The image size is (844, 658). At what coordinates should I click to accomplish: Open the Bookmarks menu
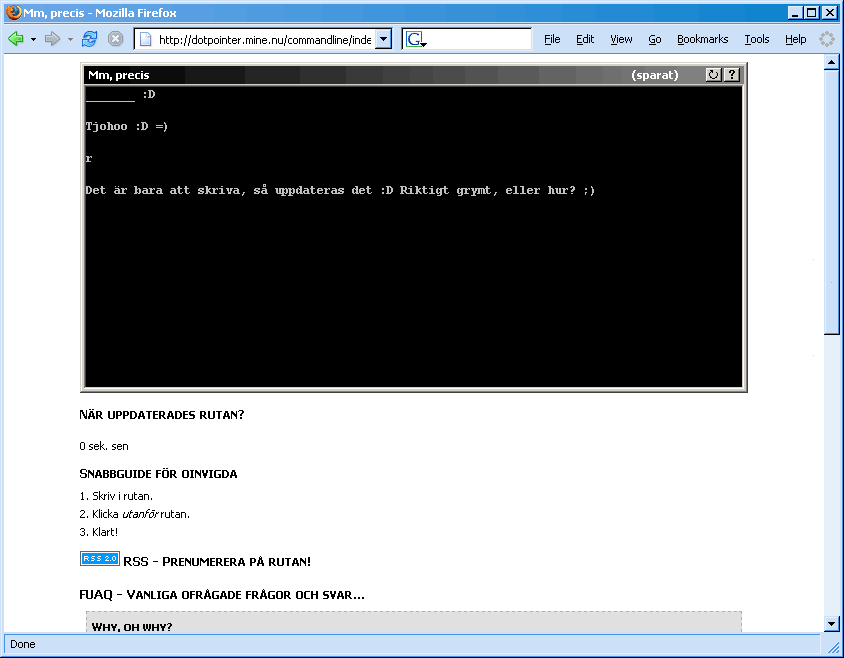pyautogui.click(x=702, y=39)
